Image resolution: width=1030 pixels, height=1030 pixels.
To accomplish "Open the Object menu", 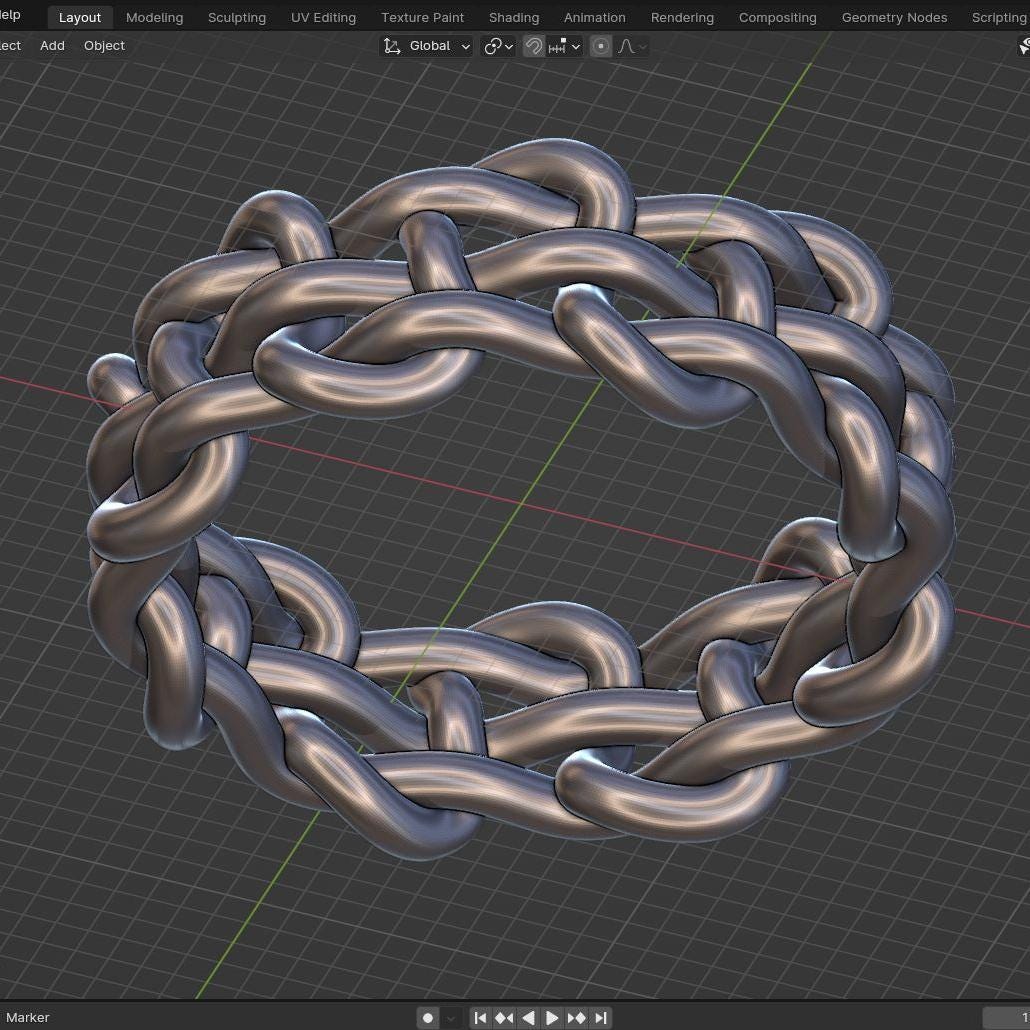I will coord(104,46).
